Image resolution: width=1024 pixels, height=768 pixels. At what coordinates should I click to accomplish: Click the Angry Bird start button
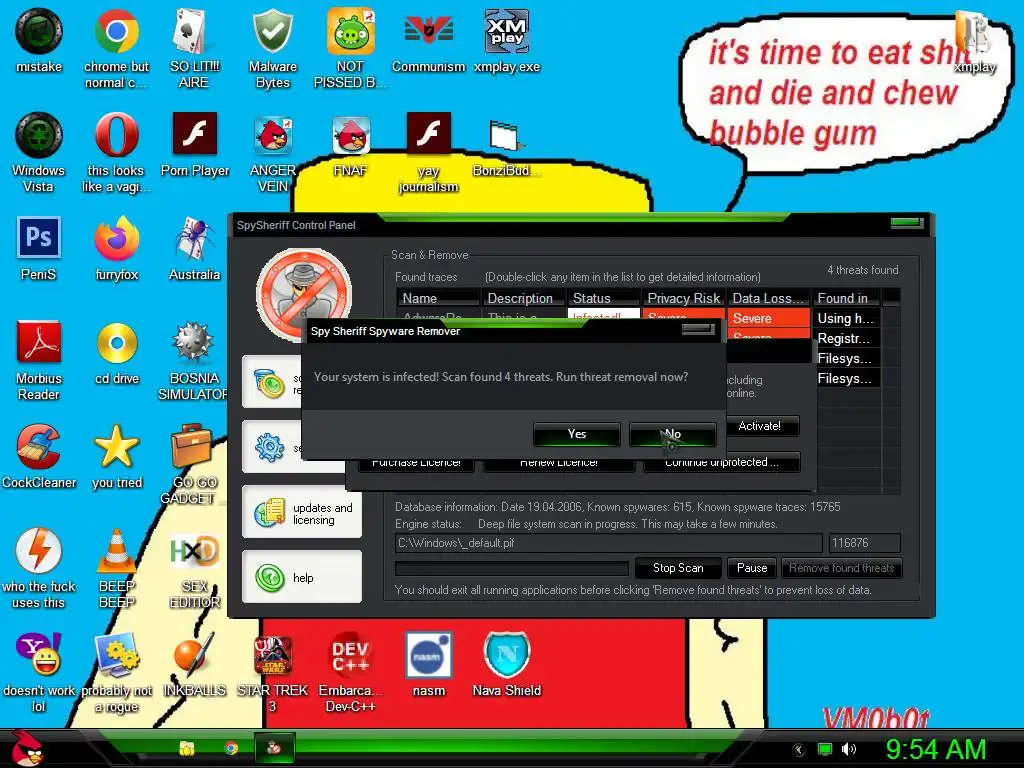click(x=27, y=748)
